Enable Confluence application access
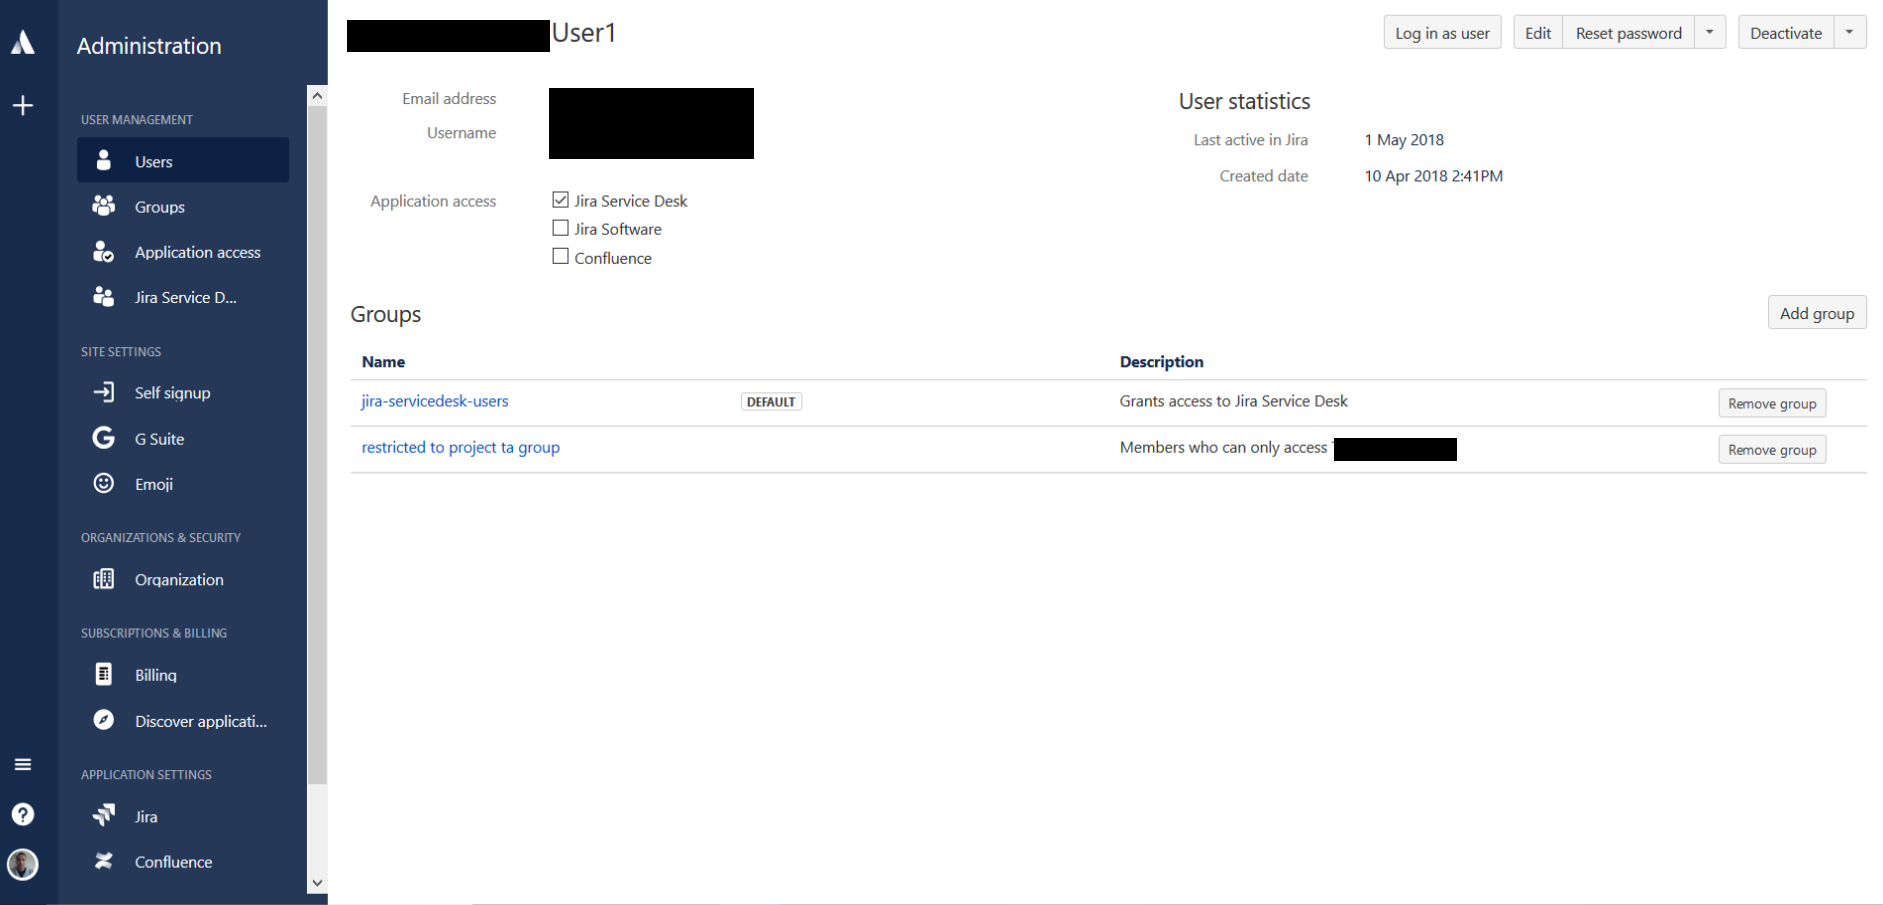 (560, 257)
